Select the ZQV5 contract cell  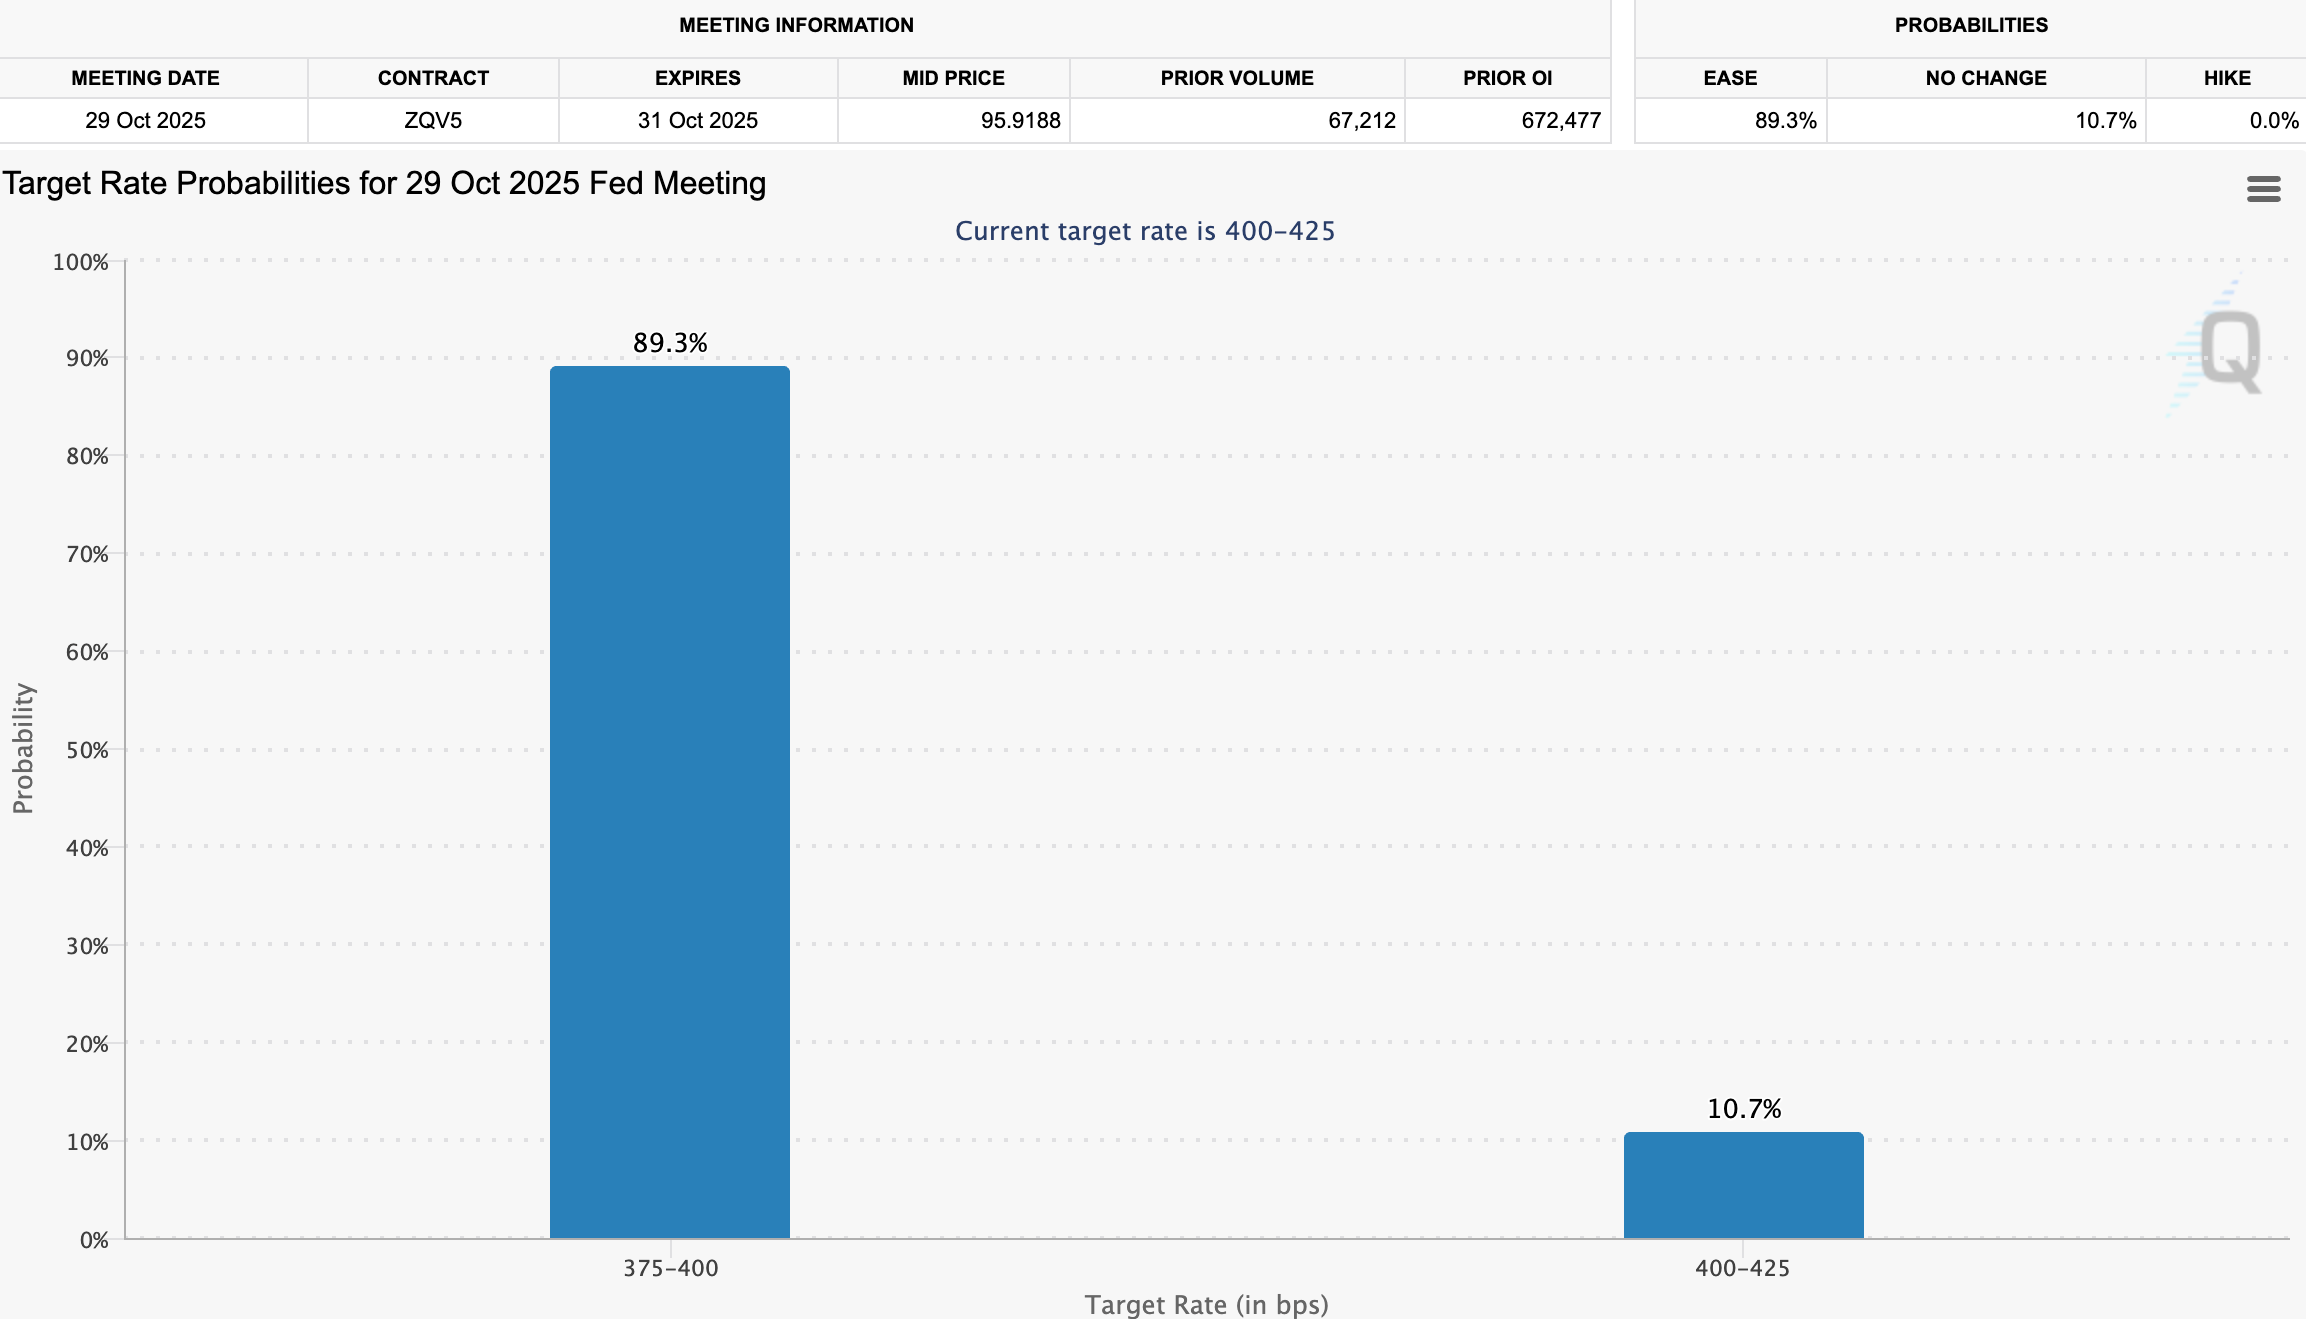point(433,121)
